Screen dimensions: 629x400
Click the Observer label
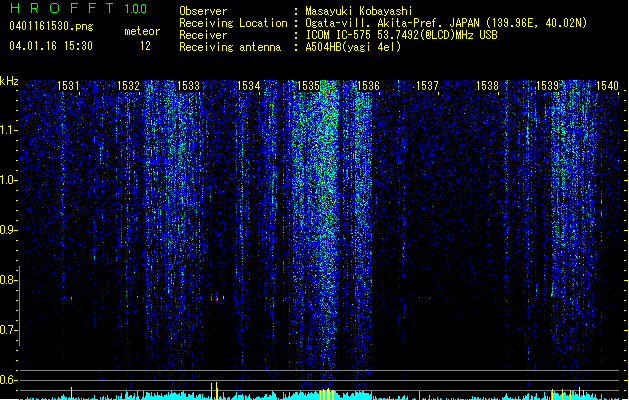[203, 11]
